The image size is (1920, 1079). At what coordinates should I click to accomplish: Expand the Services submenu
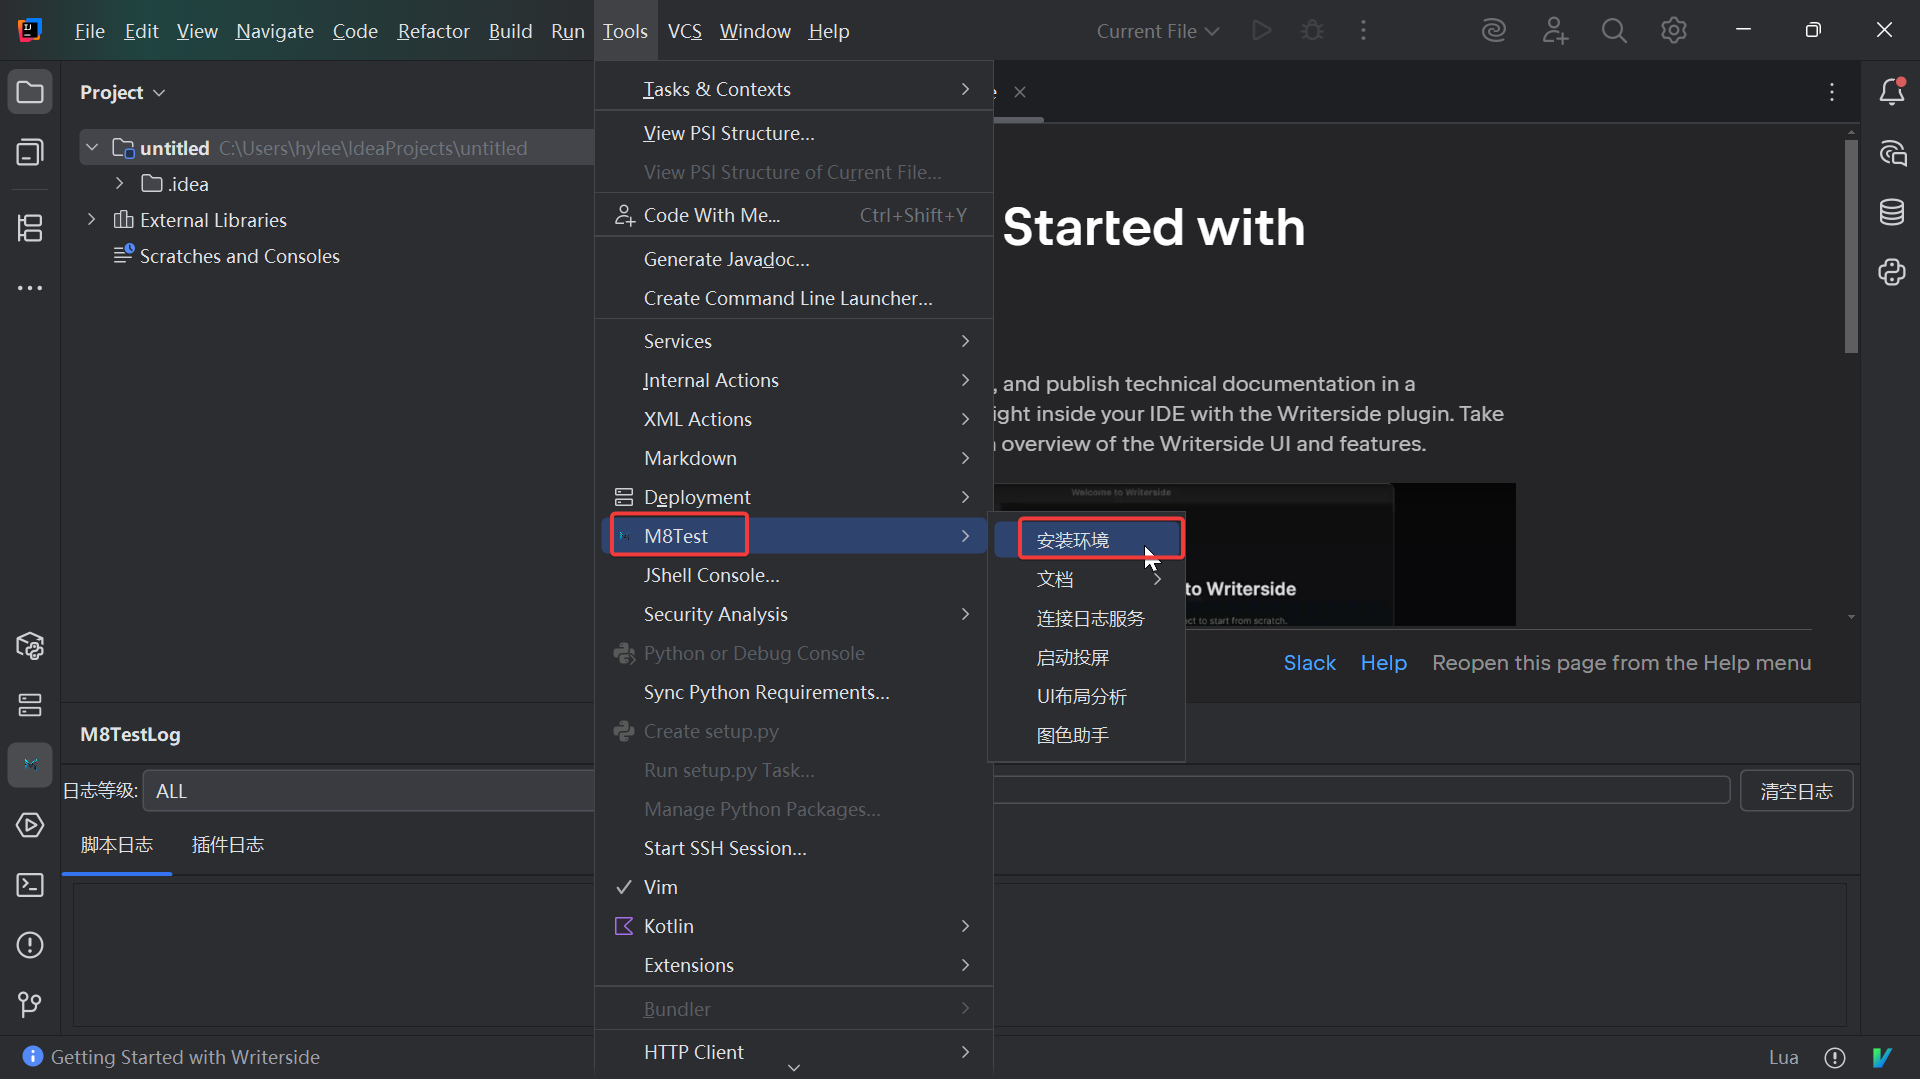click(x=794, y=341)
